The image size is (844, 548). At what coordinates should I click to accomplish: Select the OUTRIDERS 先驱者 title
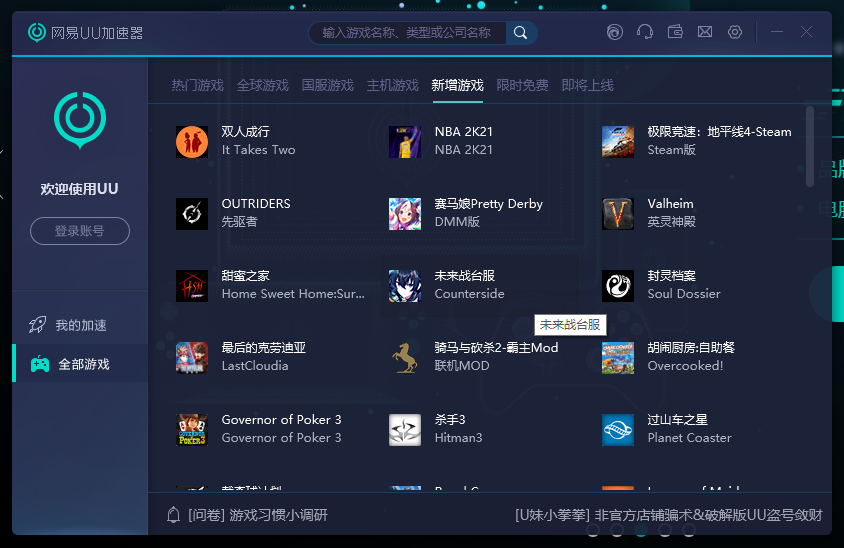coord(256,203)
